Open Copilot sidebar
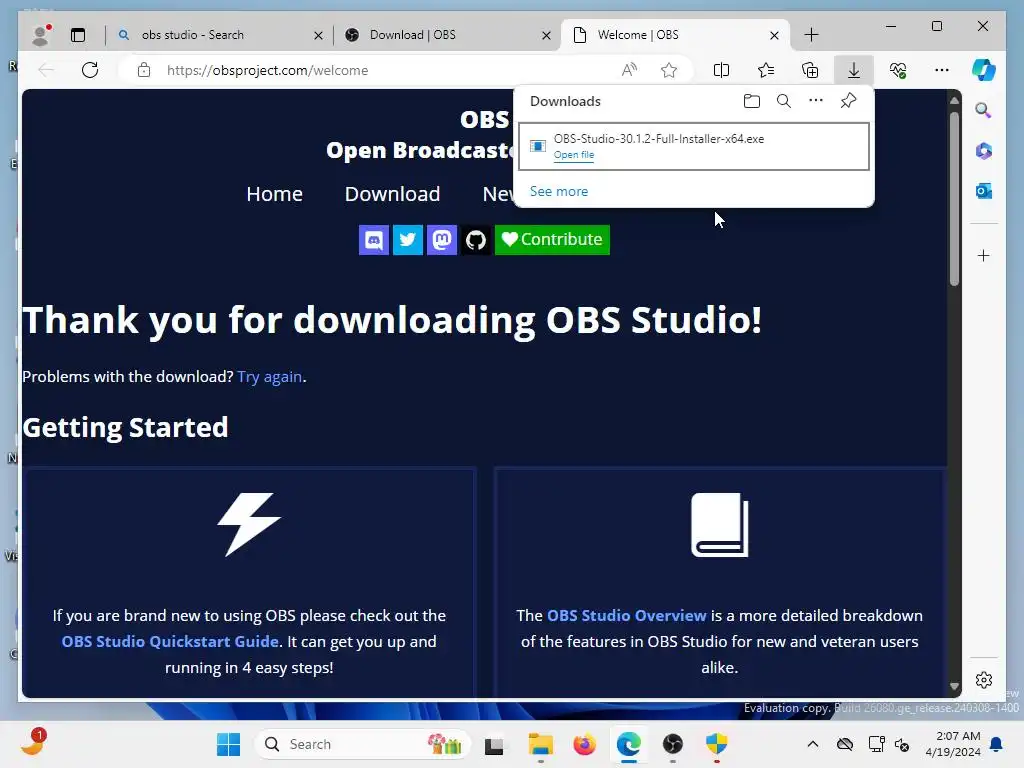Image resolution: width=1024 pixels, height=768 pixels. [984, 70]
